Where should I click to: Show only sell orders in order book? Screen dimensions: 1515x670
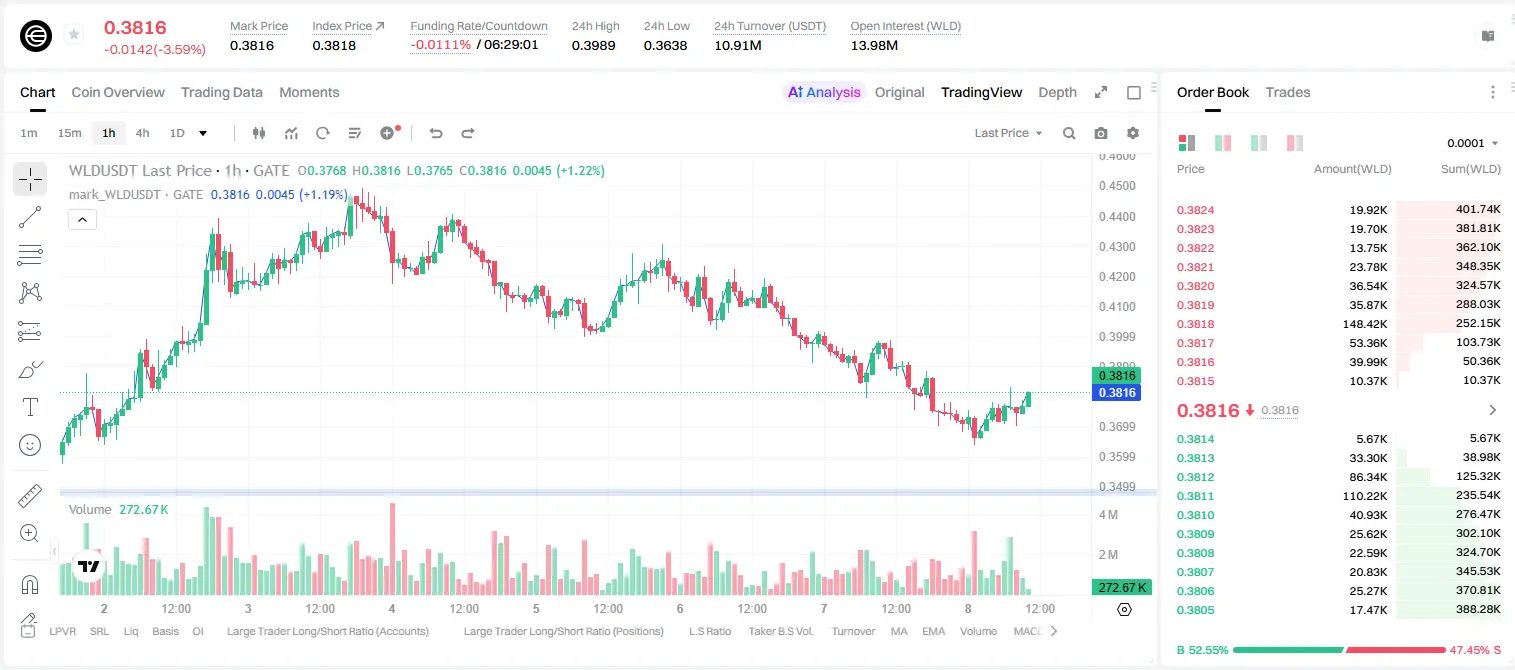(x=1295, y=143)
